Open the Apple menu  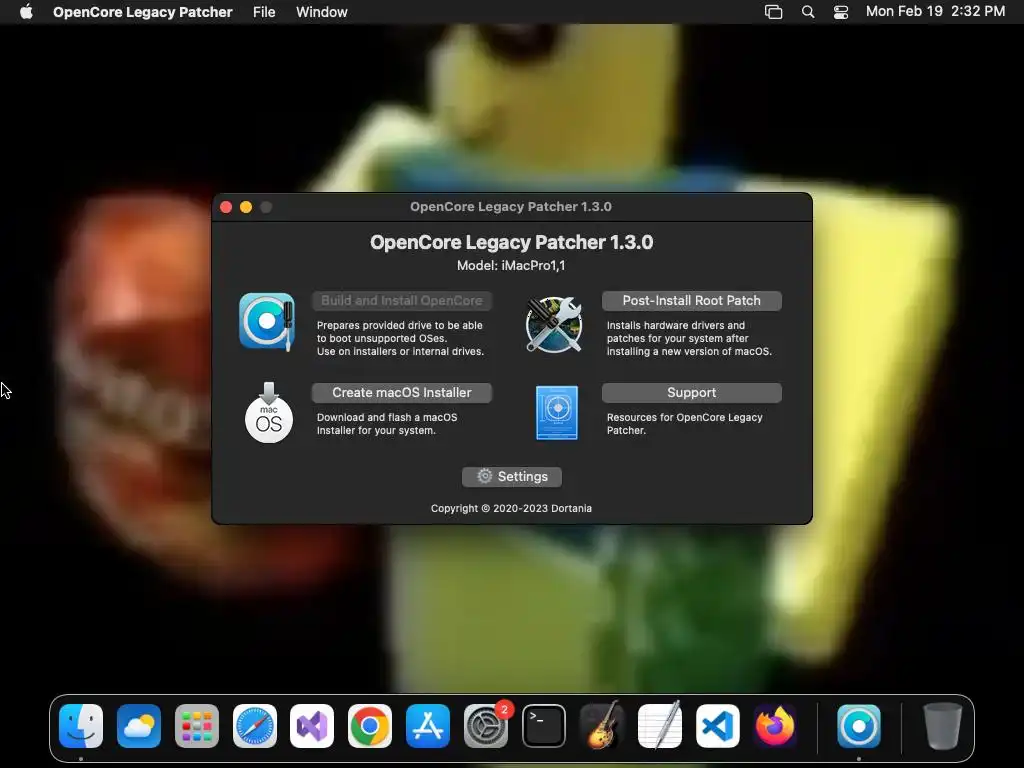26,12
